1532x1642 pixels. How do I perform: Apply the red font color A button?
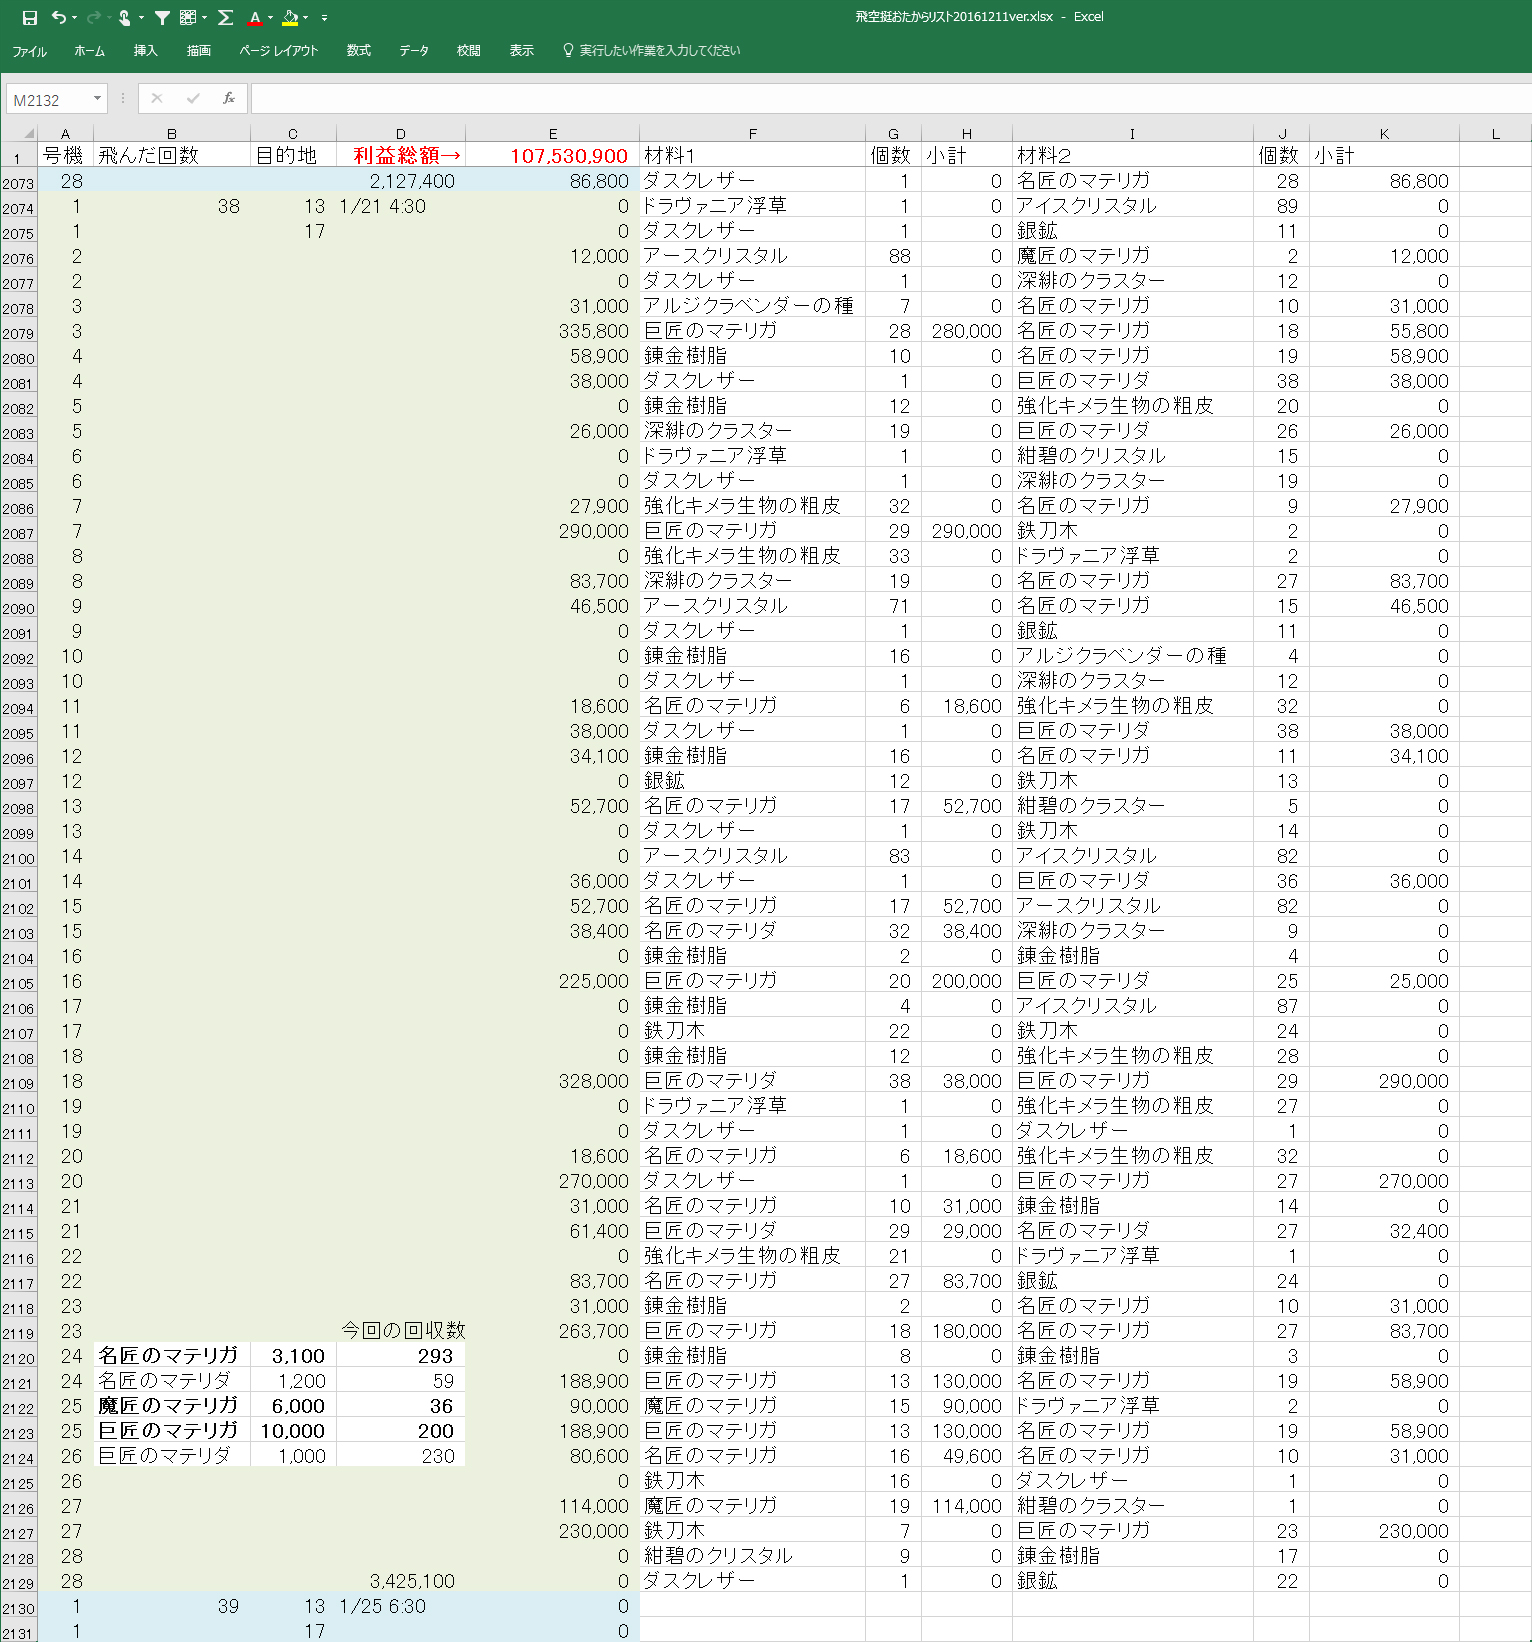255,17
